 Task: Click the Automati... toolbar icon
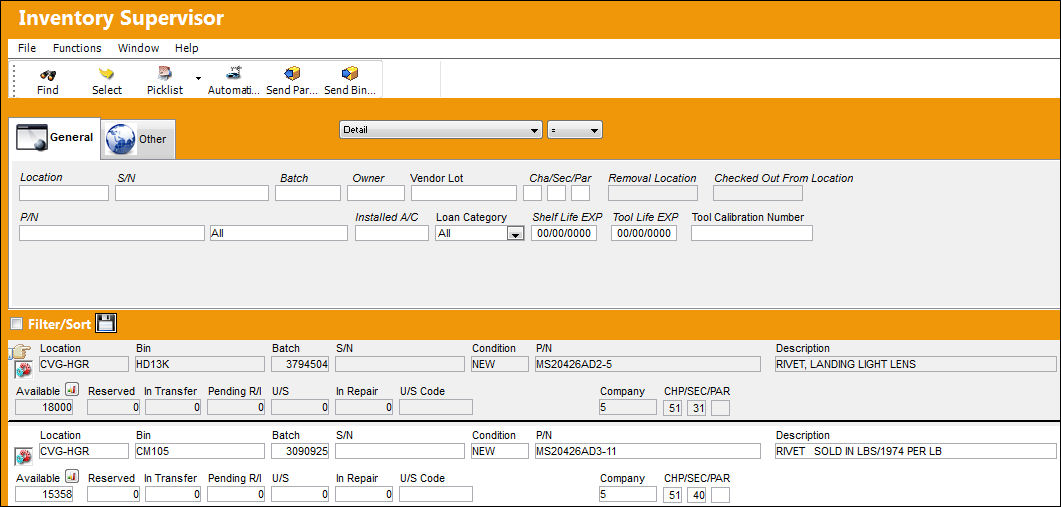coord(234,73)
